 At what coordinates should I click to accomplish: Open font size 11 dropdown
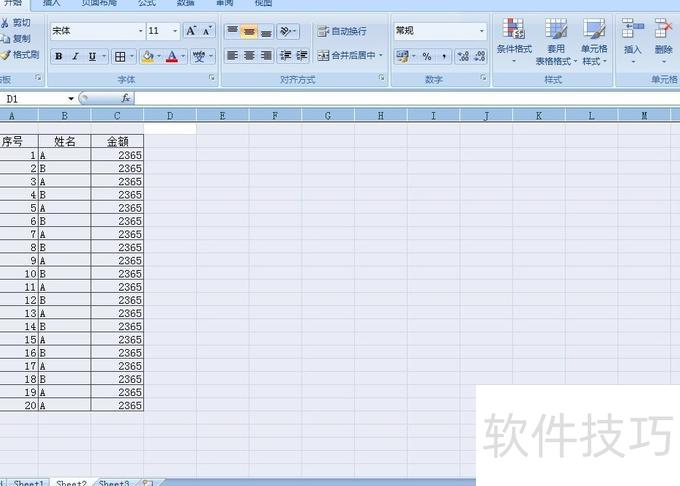coord(175,31)
